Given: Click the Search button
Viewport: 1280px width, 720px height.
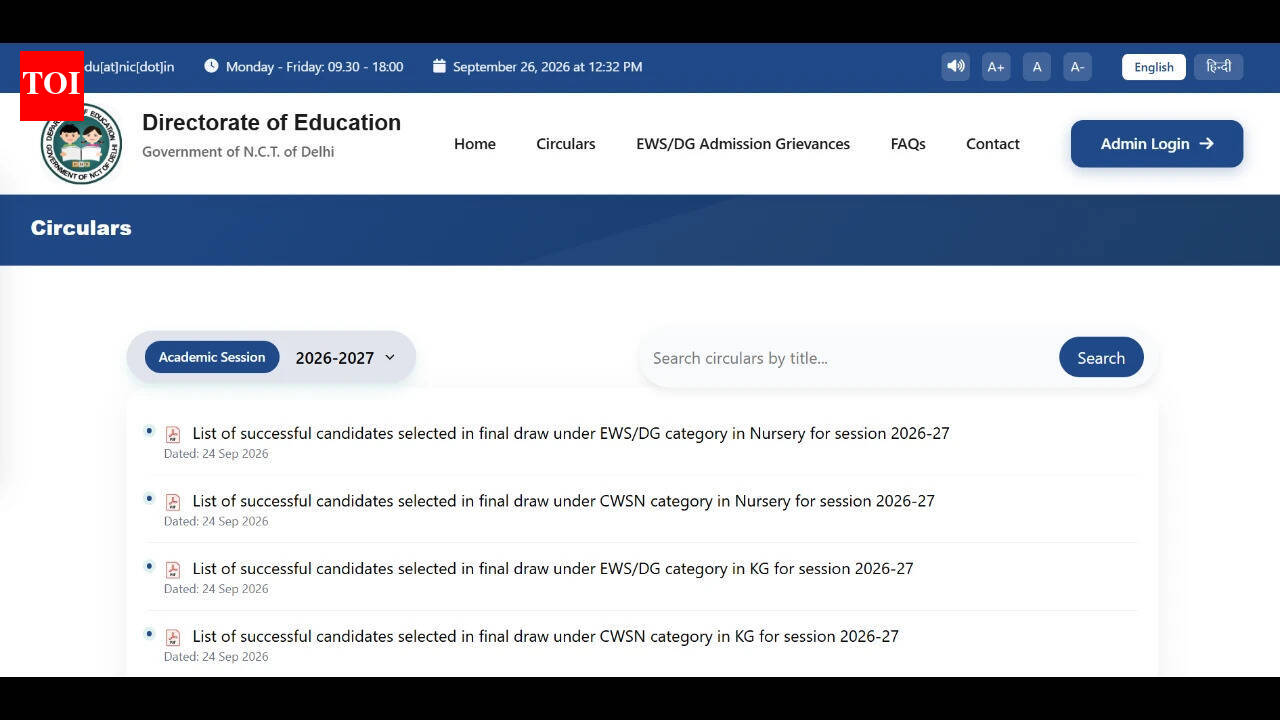Looking at the screenshot, I should coord(1101,357).
